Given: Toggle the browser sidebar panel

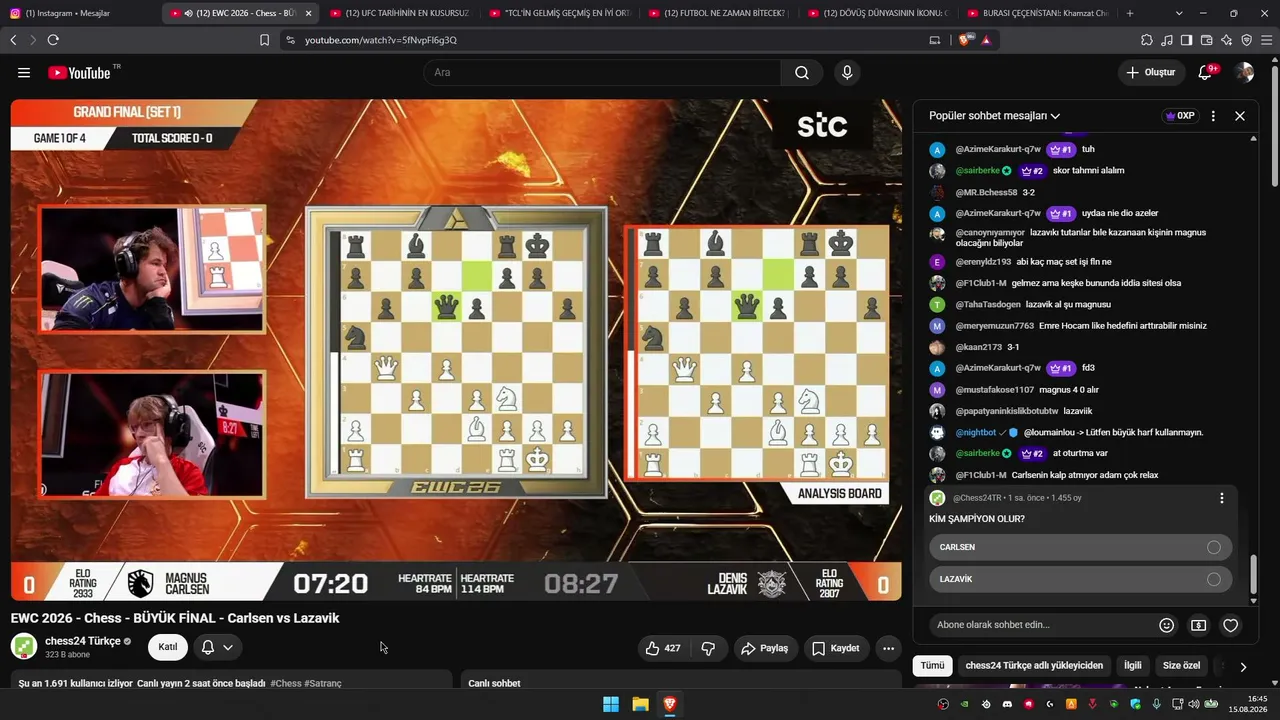Looking at the screenshot, I should [1186, 40].
